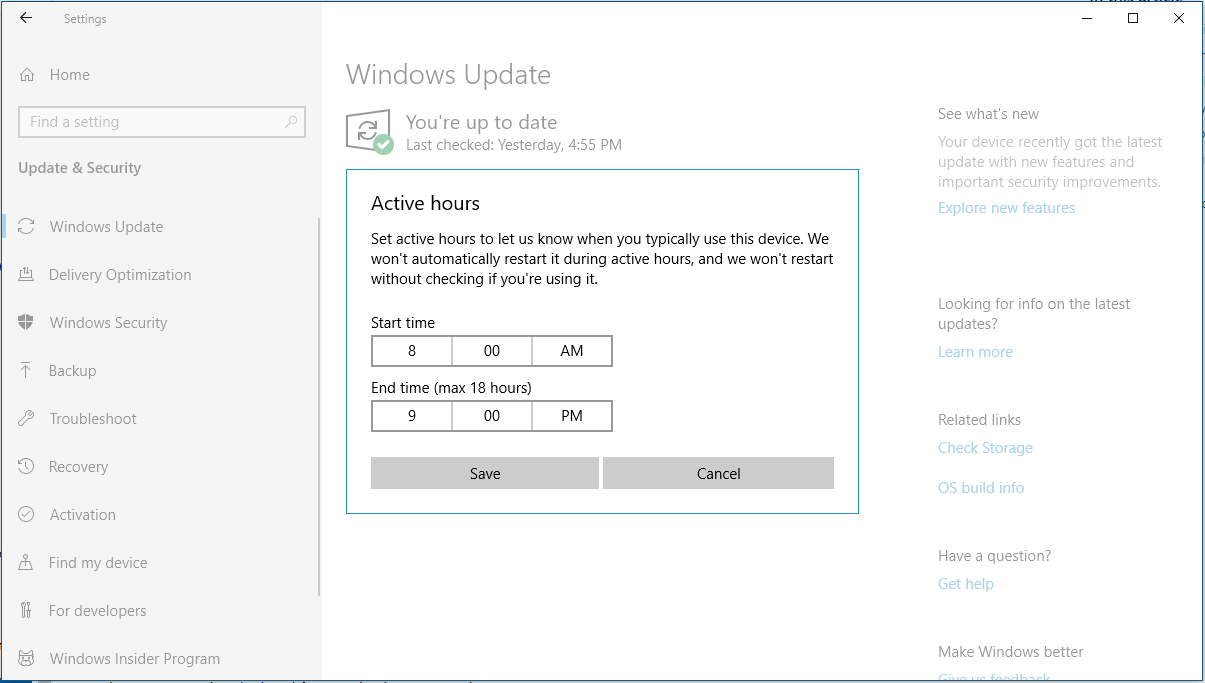The height and width of the screenshot is (683, 1205).
Task: Click the 'Start time' label
Action: (x=403, y=323)
